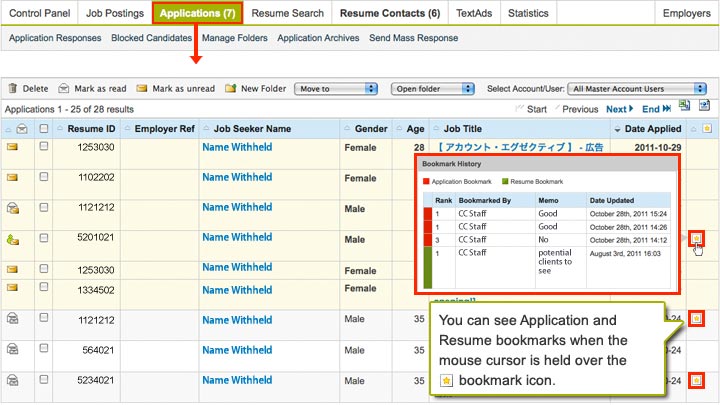Viewport: 720px width, 405px height.
Task: Open the Resume Search tab
Action: tap(287, 13)
